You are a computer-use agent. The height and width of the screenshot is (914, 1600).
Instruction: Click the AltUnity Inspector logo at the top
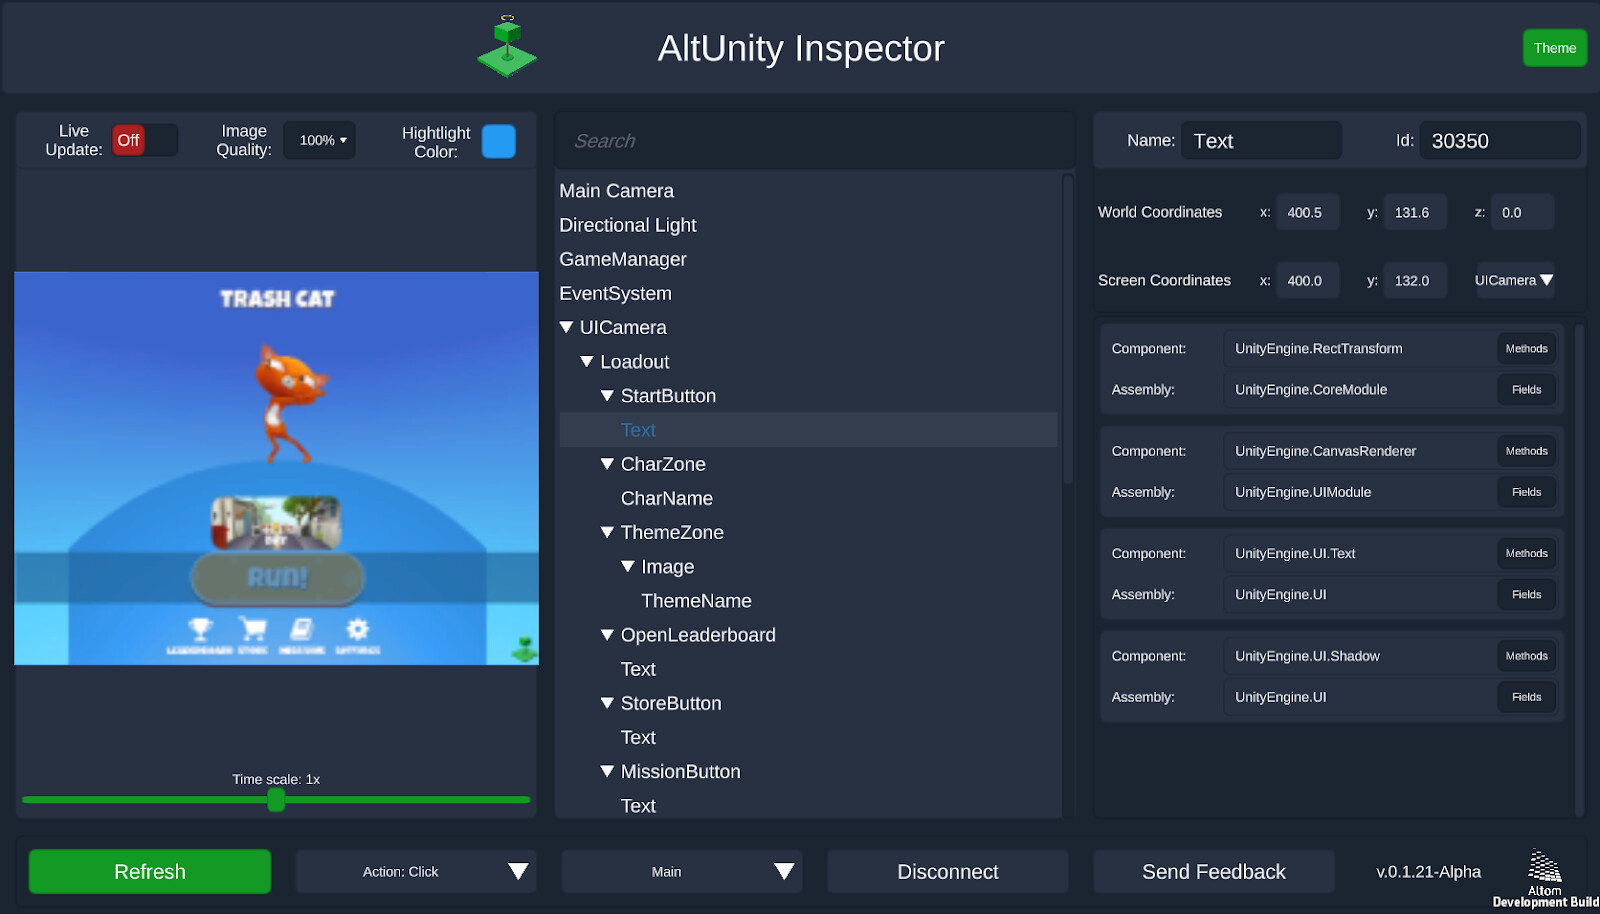pyautogui.click(x=507, y=47)
